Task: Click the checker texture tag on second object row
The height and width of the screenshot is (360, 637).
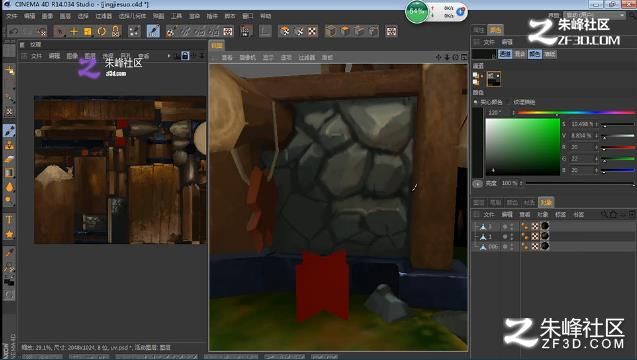Action: click(x=535, y=236)
